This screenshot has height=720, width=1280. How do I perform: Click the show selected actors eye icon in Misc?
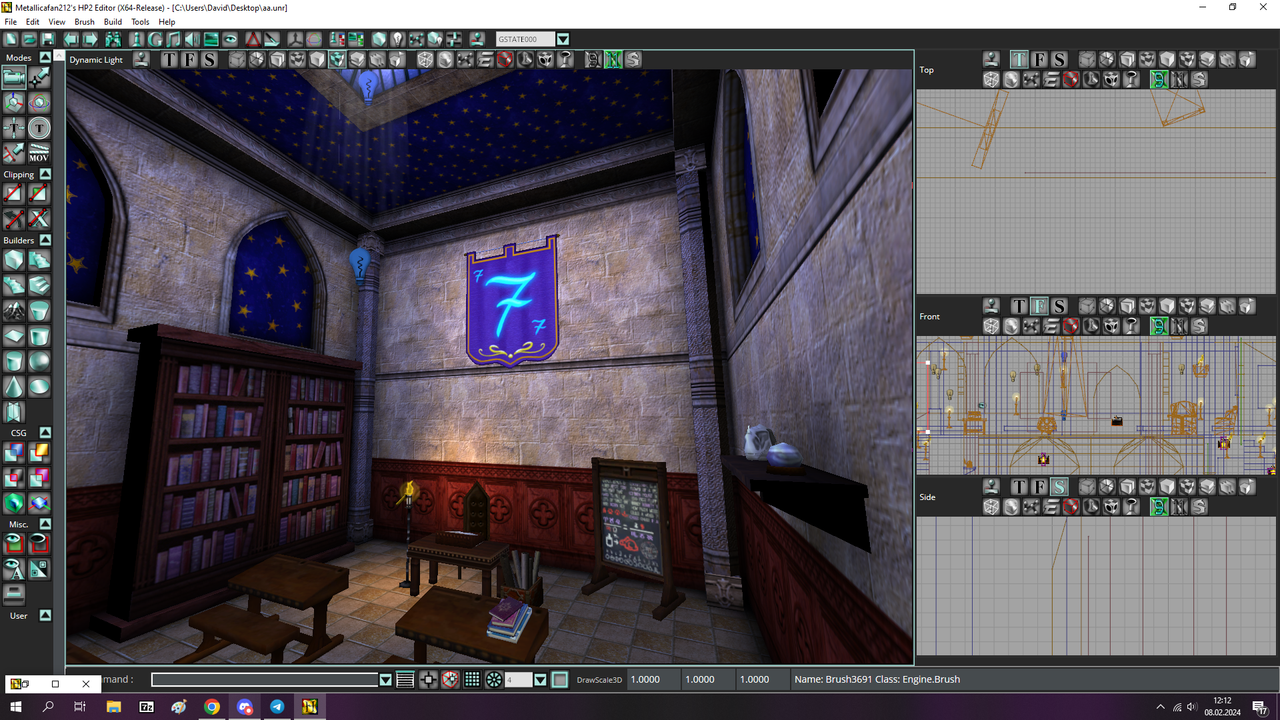(14, 543)
